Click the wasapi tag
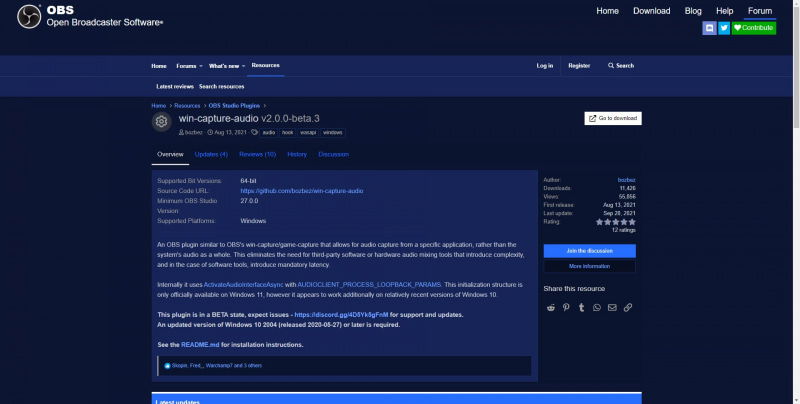Screen dimensions: 800x404 308,133
